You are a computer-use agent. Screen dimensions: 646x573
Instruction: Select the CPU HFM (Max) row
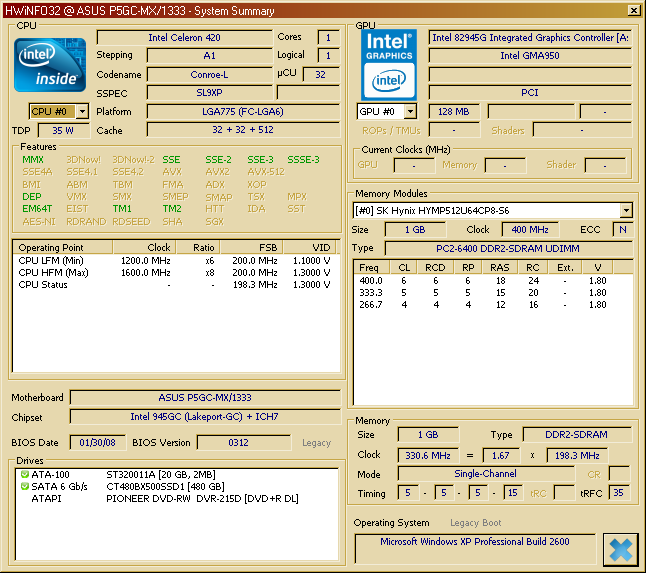click(x=174, y=273)
